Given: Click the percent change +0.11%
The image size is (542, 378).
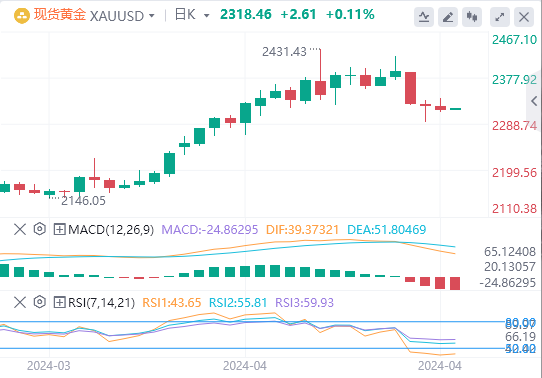Looking at the screenshot, I should [x=350, y=15].
